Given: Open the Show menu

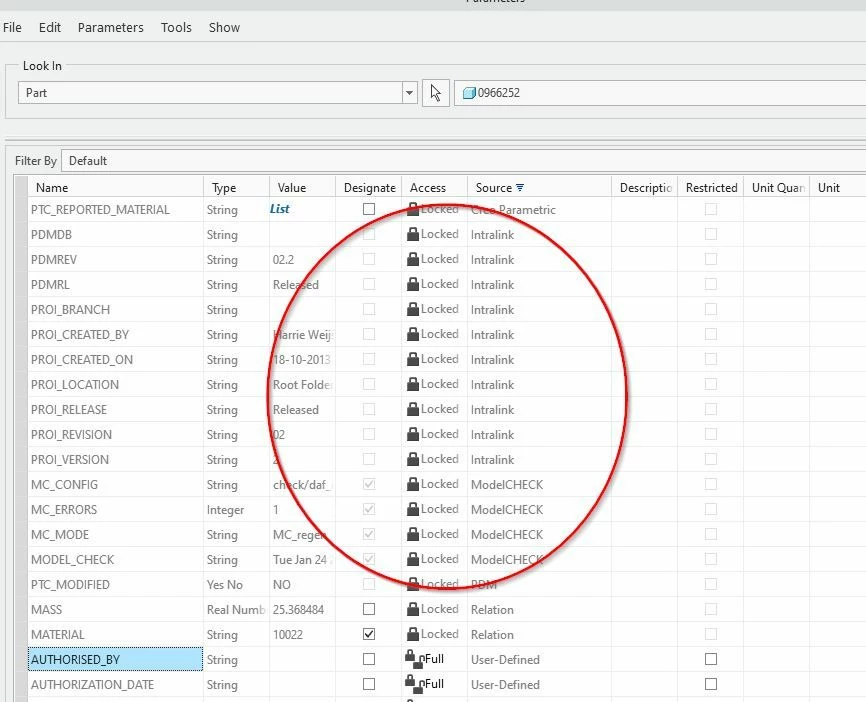Looking at the screenshot, I should (x=224, y=28).
